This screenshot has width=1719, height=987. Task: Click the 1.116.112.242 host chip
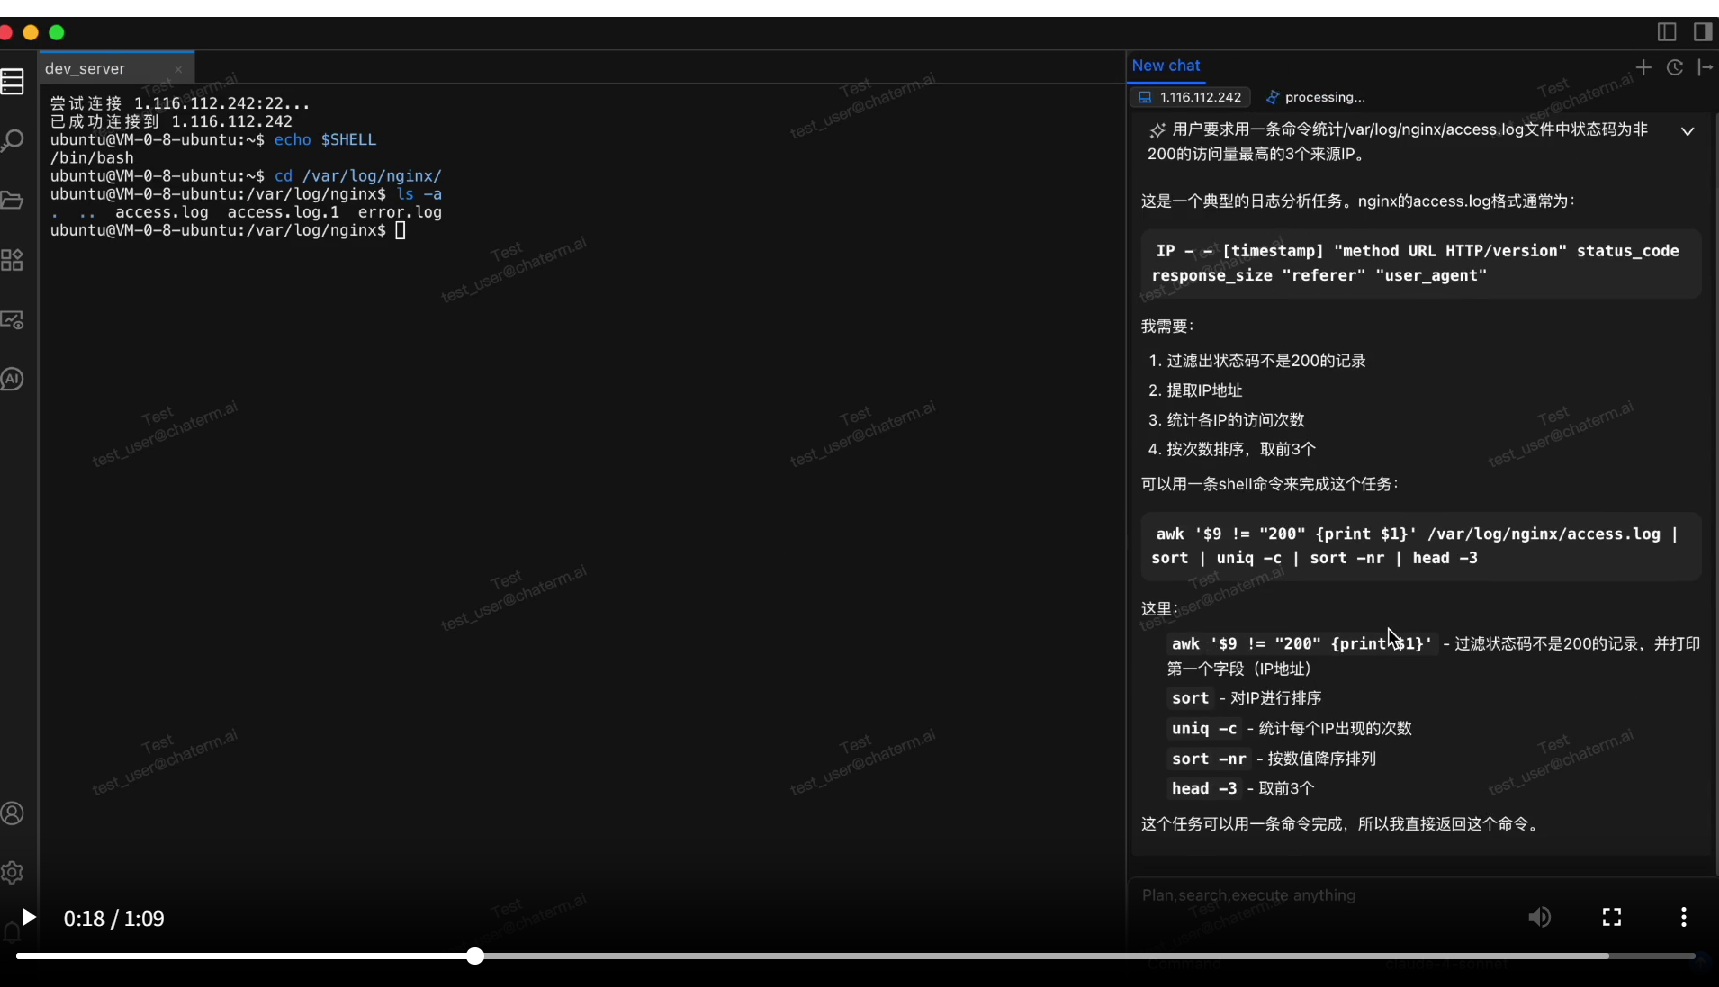coord(1191,97)
